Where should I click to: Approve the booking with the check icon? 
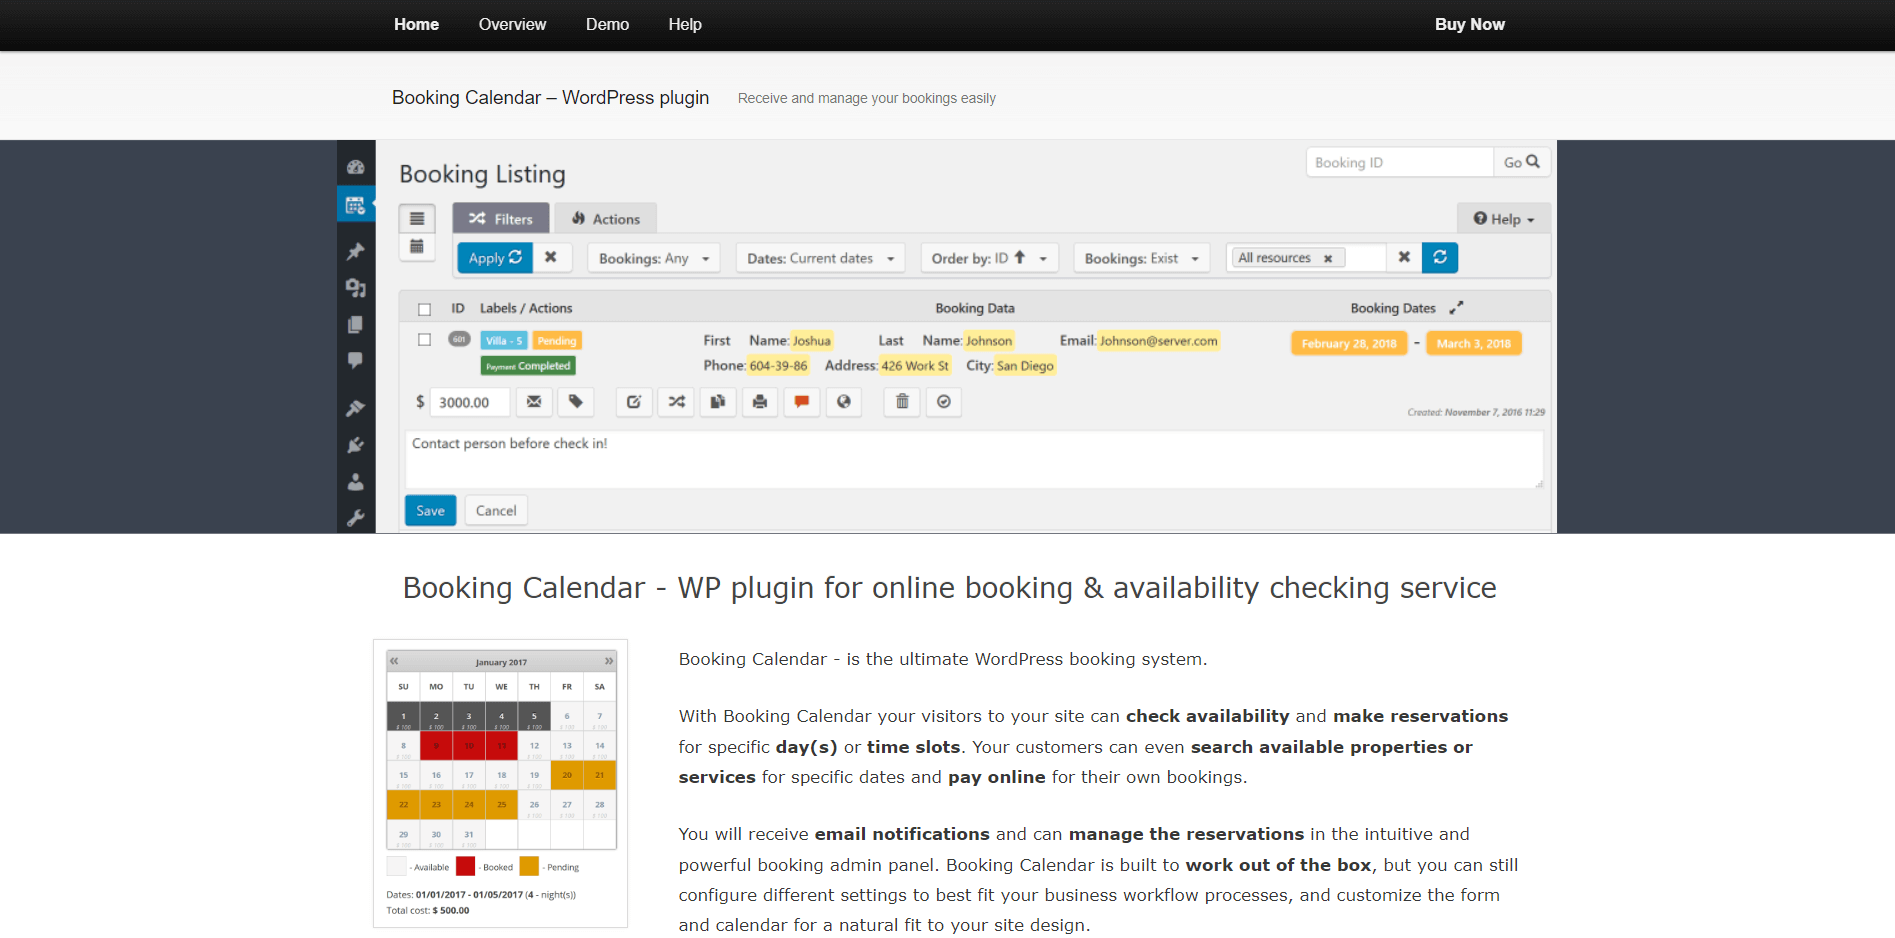943,402
